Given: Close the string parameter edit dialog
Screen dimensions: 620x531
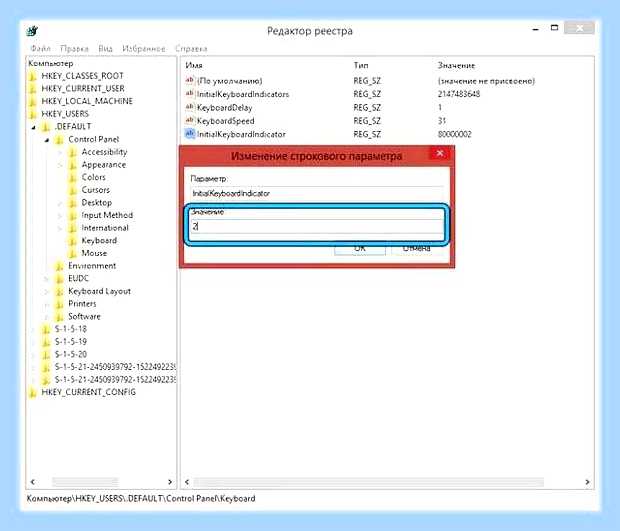Looking at the screenshot, I should pos(440,153).
